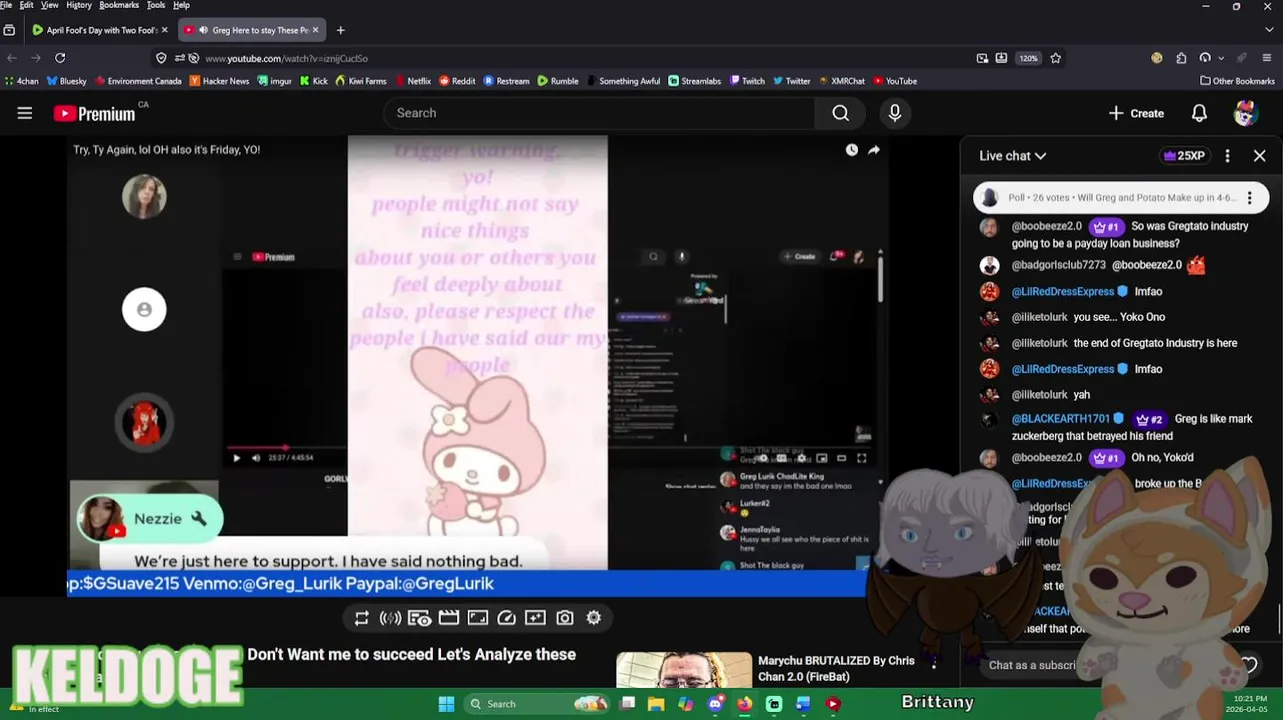Viewport: 1283px width, 720px height.
Task: Click the Windows taskbar Search box
Action: click(537, 704)
